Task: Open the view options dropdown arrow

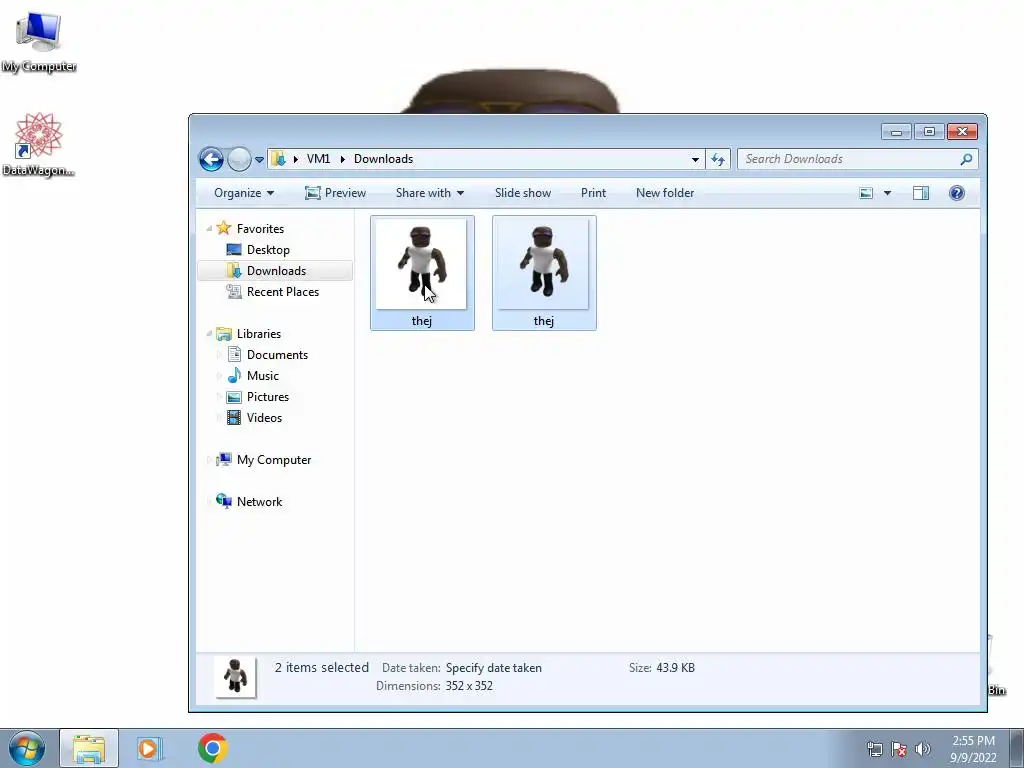Action: (x=887, y=193)
